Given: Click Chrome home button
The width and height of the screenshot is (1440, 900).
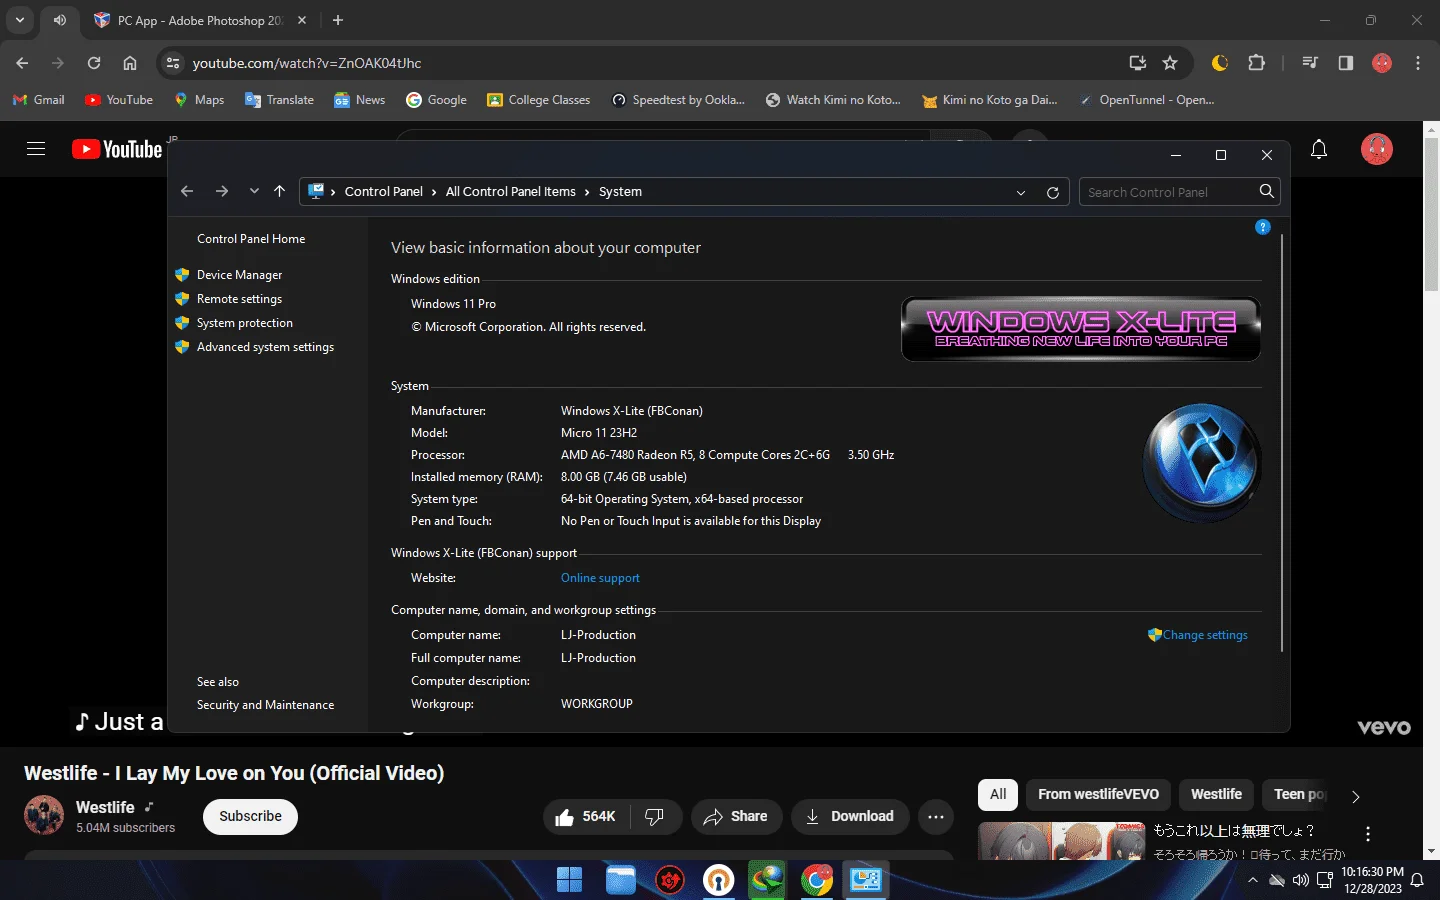Looking at the screenshot, I should click(130, 63).
